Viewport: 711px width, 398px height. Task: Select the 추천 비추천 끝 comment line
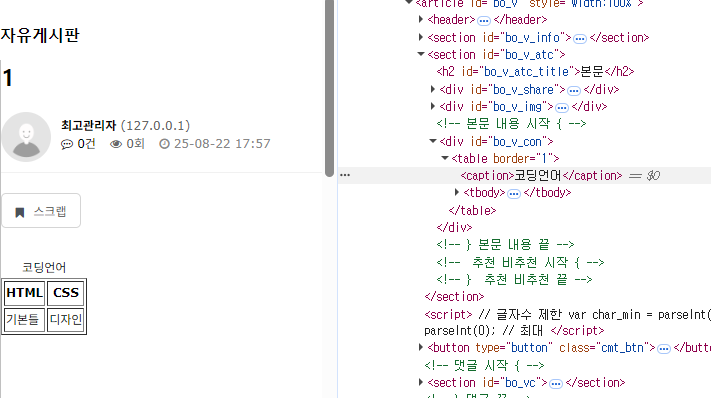point(514,280)
